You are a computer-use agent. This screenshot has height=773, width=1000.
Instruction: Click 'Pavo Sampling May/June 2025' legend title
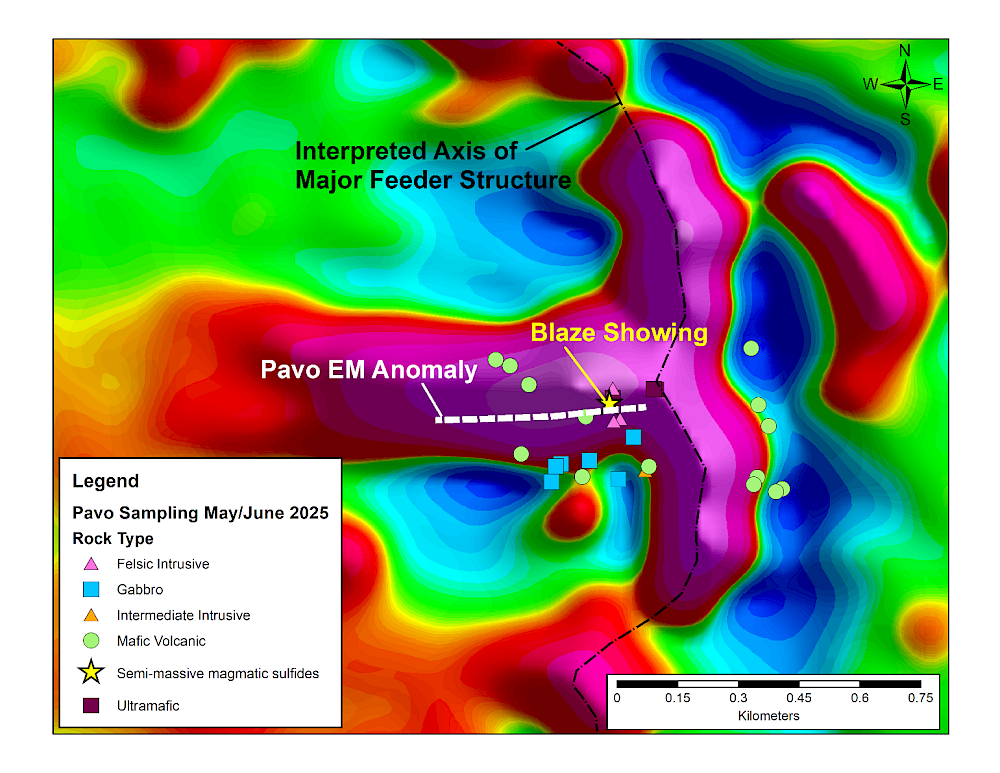tap(200, 514)
